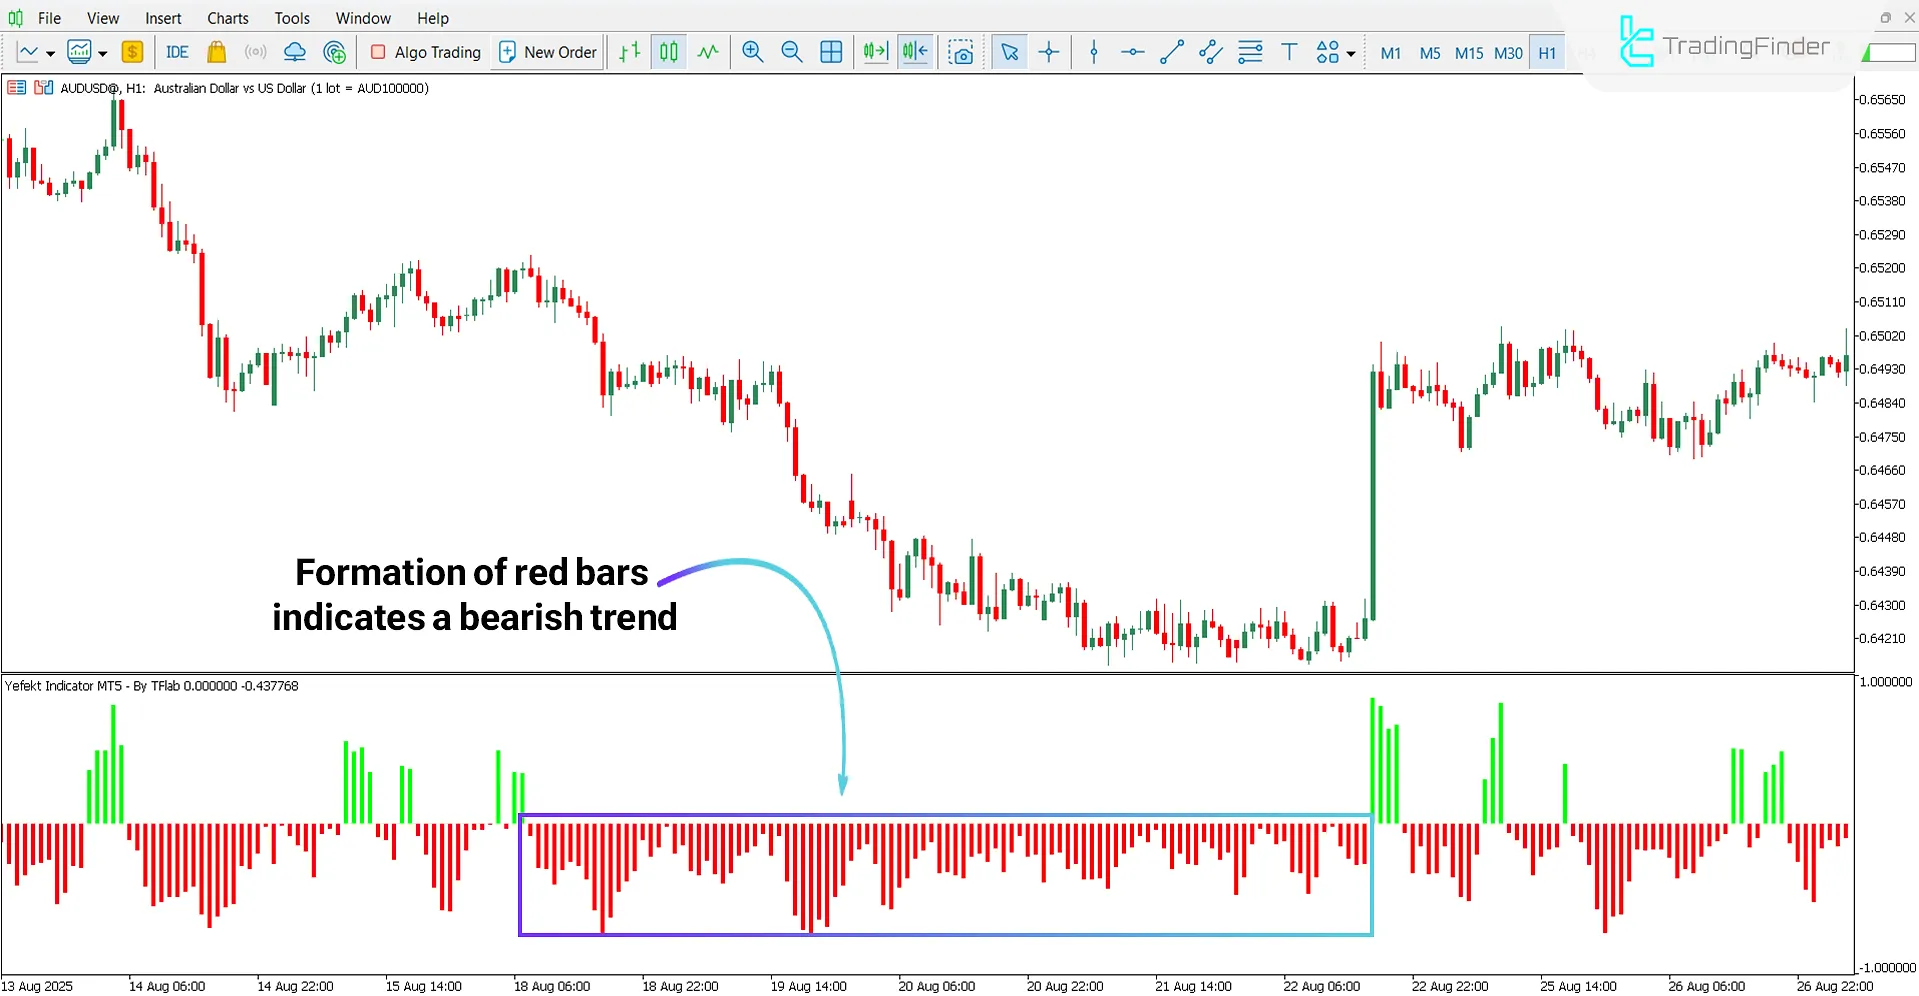
Task: Select the Crosshair tool
Action: pos(1048,51)
